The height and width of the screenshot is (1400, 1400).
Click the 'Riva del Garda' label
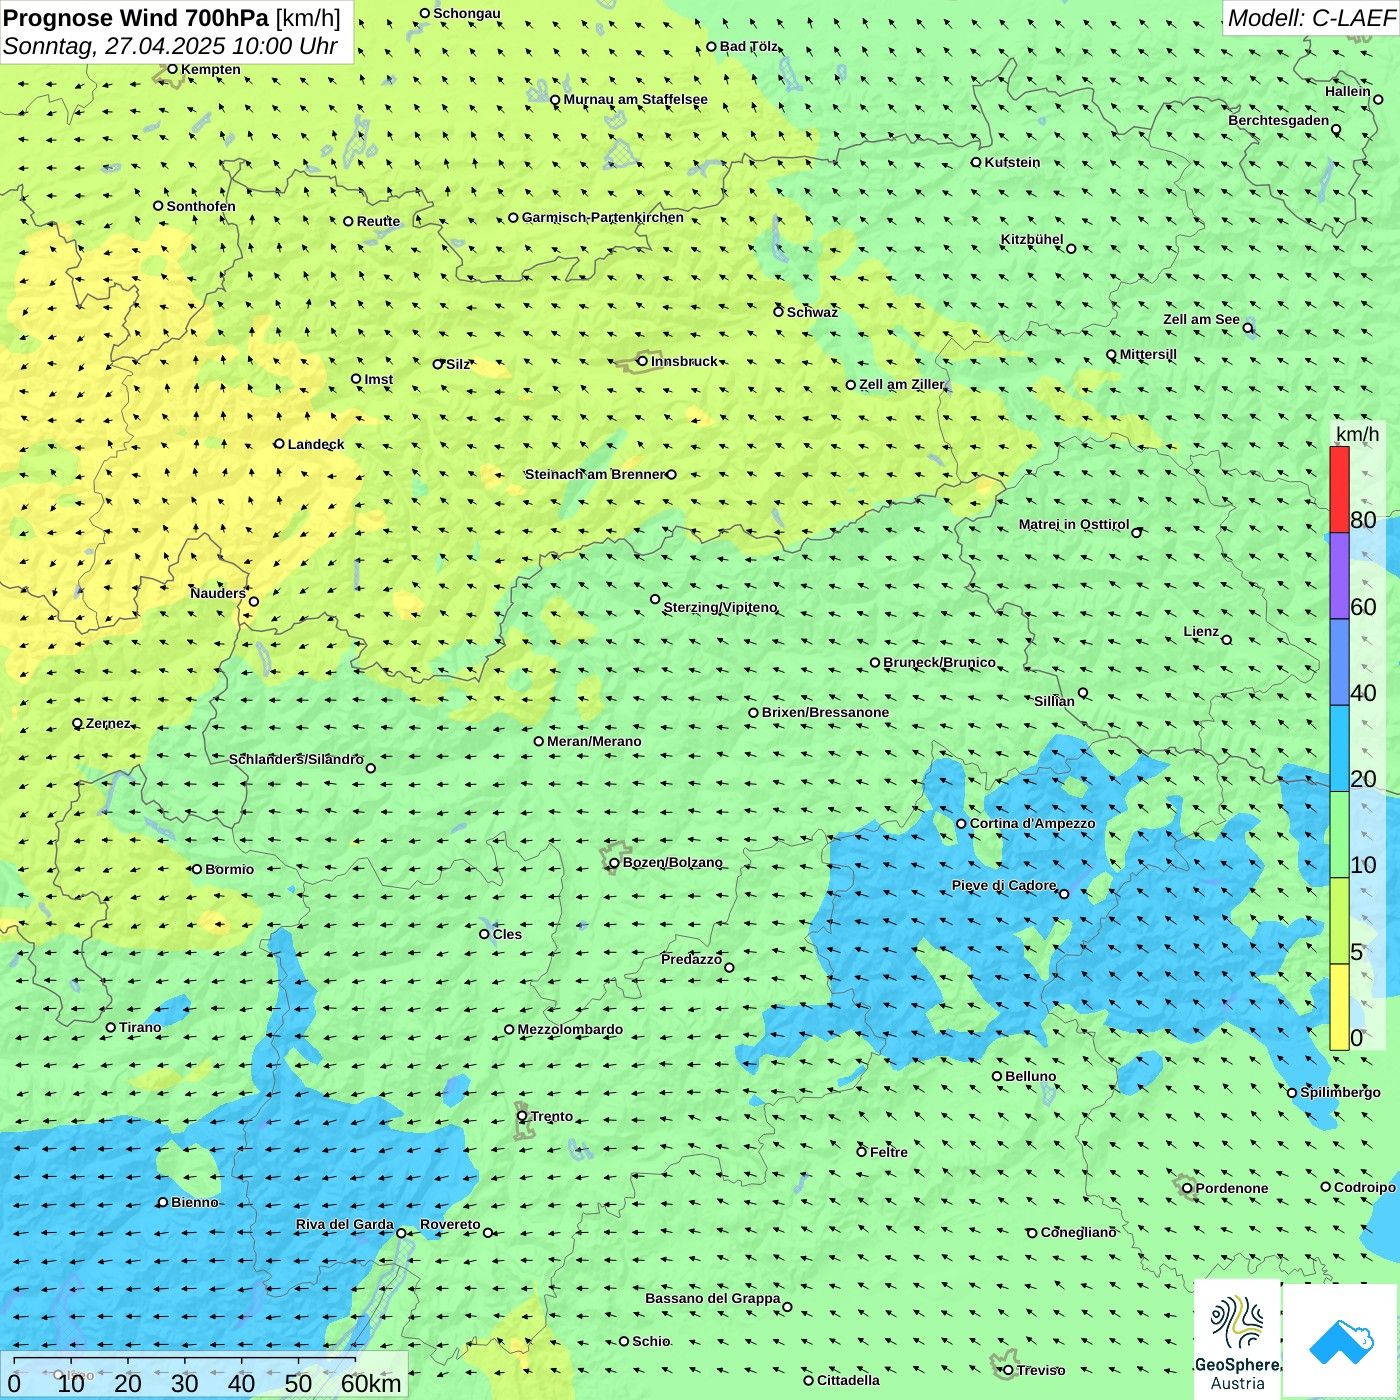click(345, 1224)
